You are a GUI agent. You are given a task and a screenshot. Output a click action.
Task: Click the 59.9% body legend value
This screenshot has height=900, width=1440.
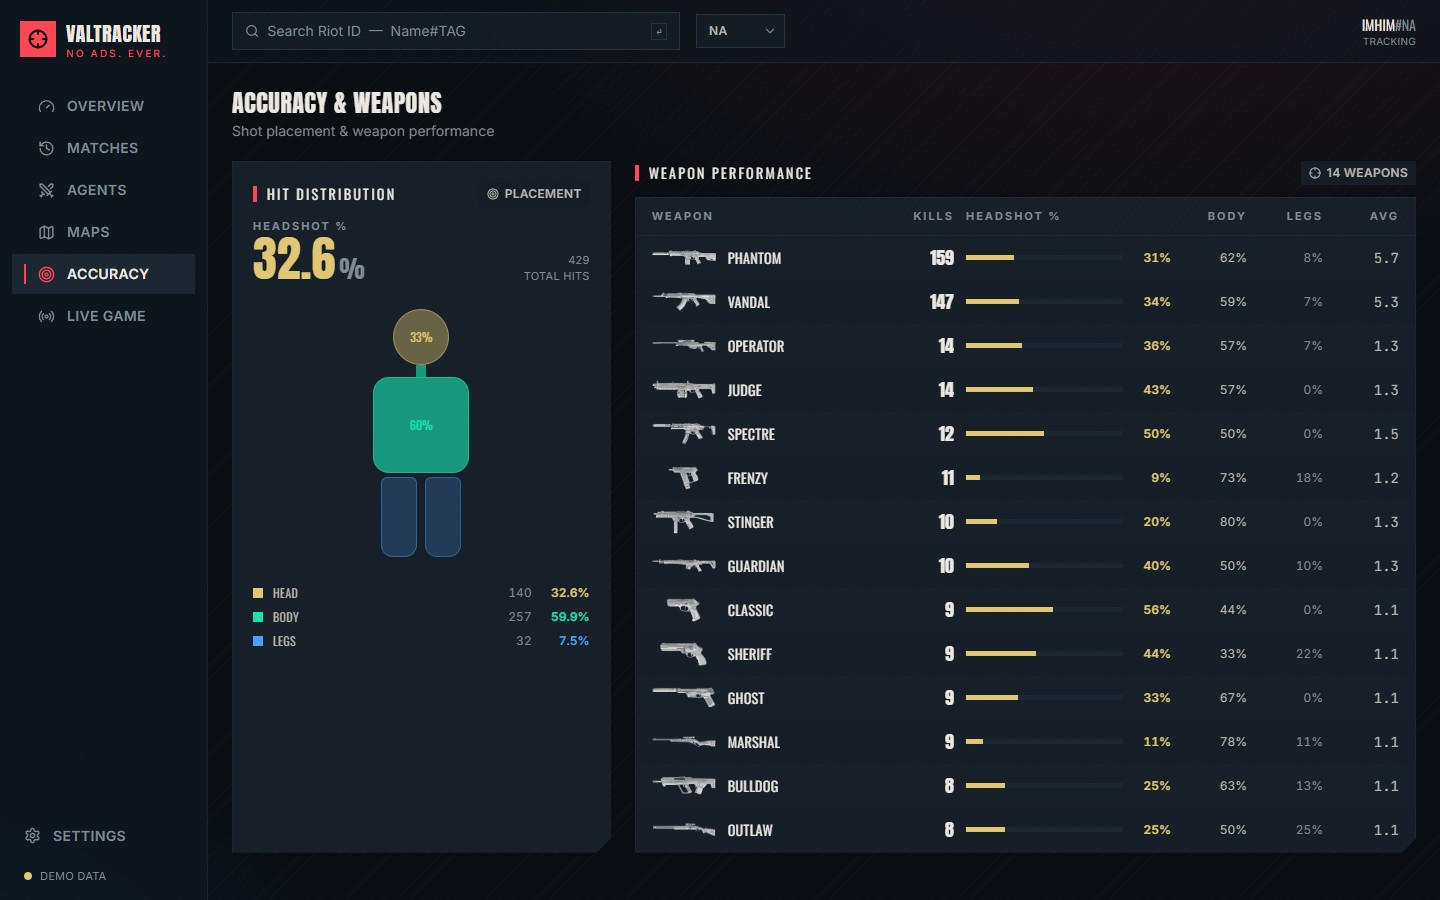(x=570, y=617)
